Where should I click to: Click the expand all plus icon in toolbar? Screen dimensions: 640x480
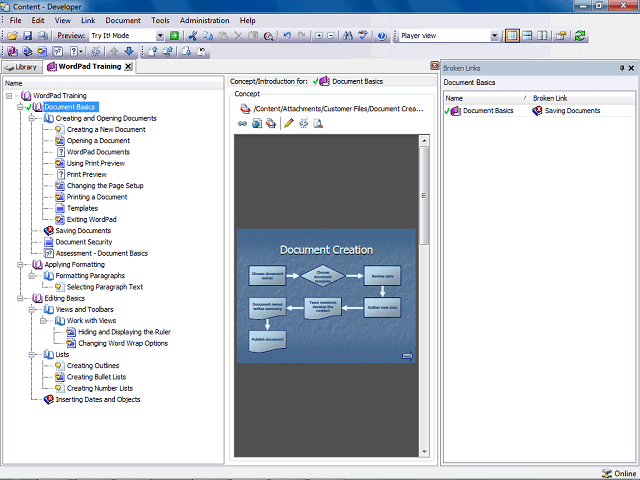(319, 36)
